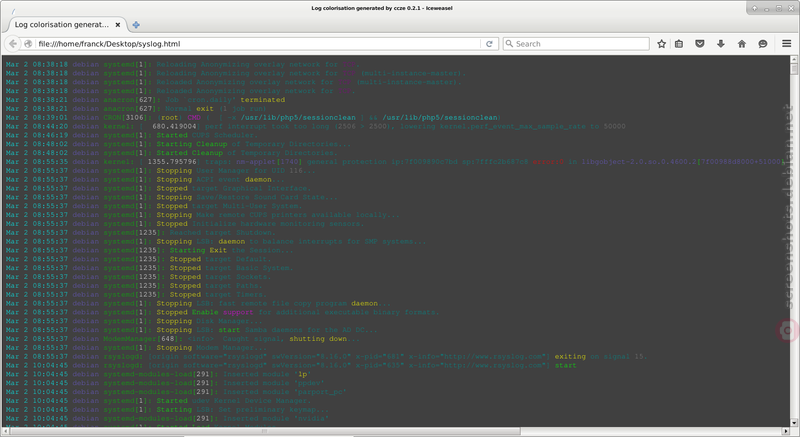Click 'libgobject-2.0.so.0.4600.2' in kernel line

tap(639, 162)
